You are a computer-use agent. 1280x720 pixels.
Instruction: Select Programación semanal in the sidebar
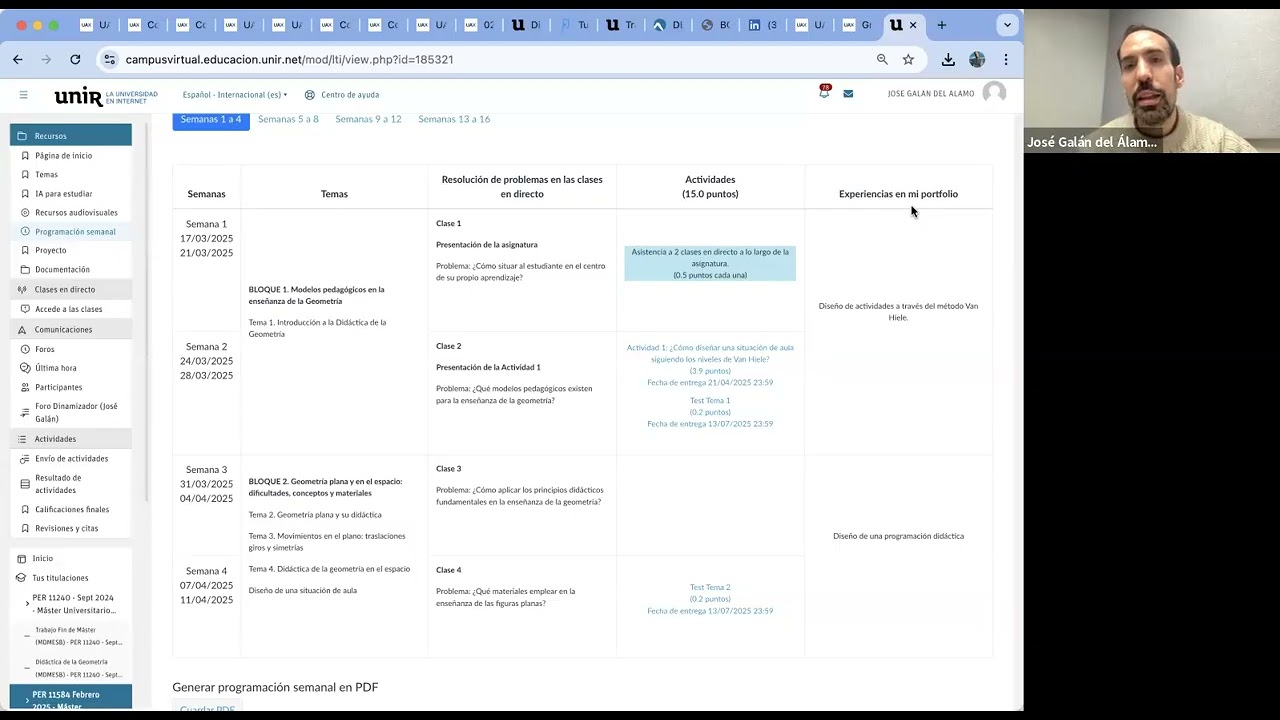[x=75, y=232]
